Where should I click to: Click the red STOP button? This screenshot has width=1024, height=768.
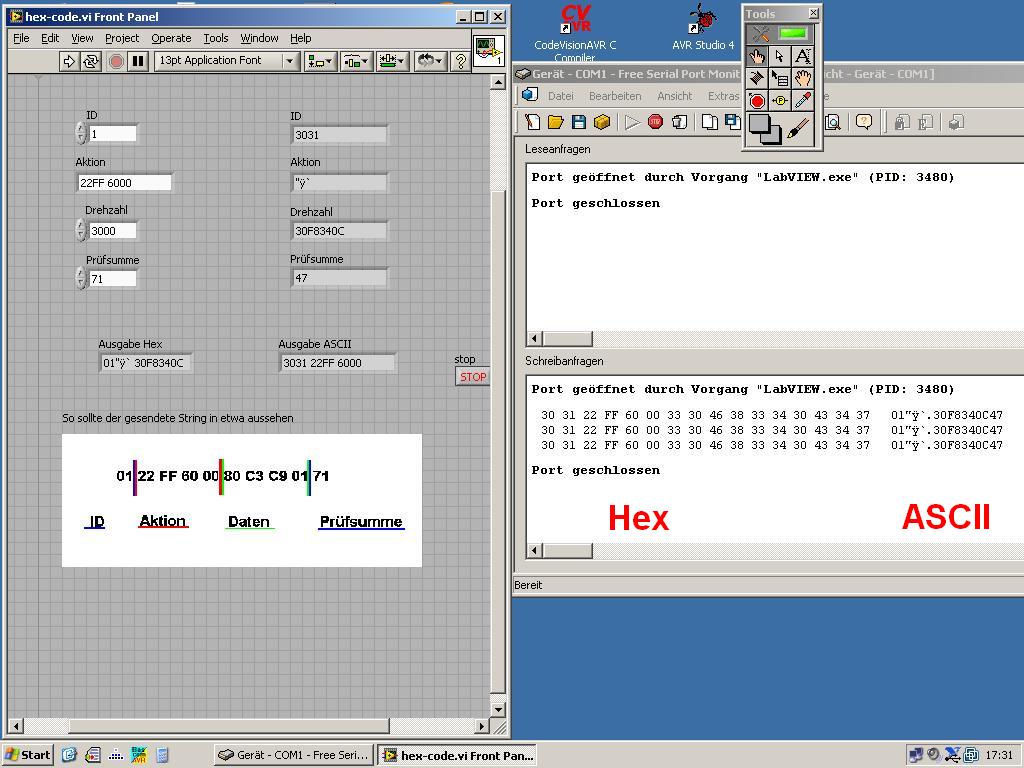click(x=472, y=377)
